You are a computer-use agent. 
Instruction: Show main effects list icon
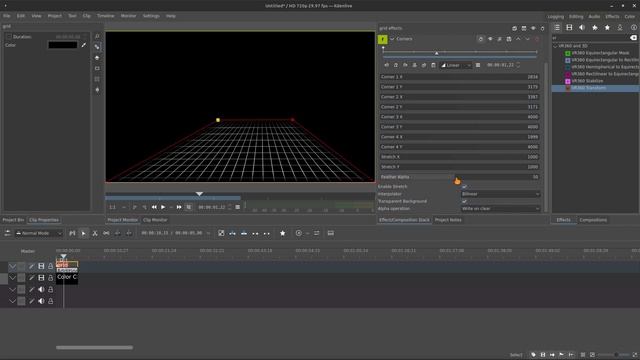[x=557, y=27]
